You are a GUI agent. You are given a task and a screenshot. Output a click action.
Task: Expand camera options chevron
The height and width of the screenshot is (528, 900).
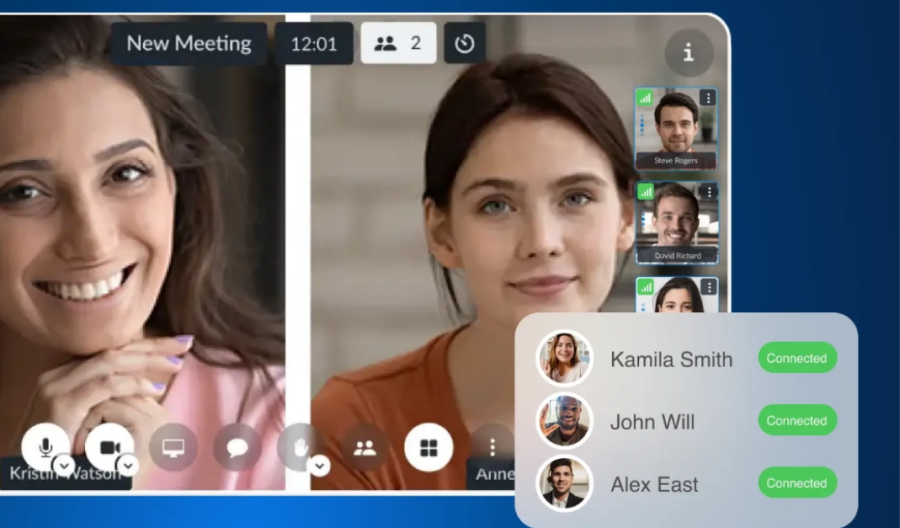(x=127, y=465)
